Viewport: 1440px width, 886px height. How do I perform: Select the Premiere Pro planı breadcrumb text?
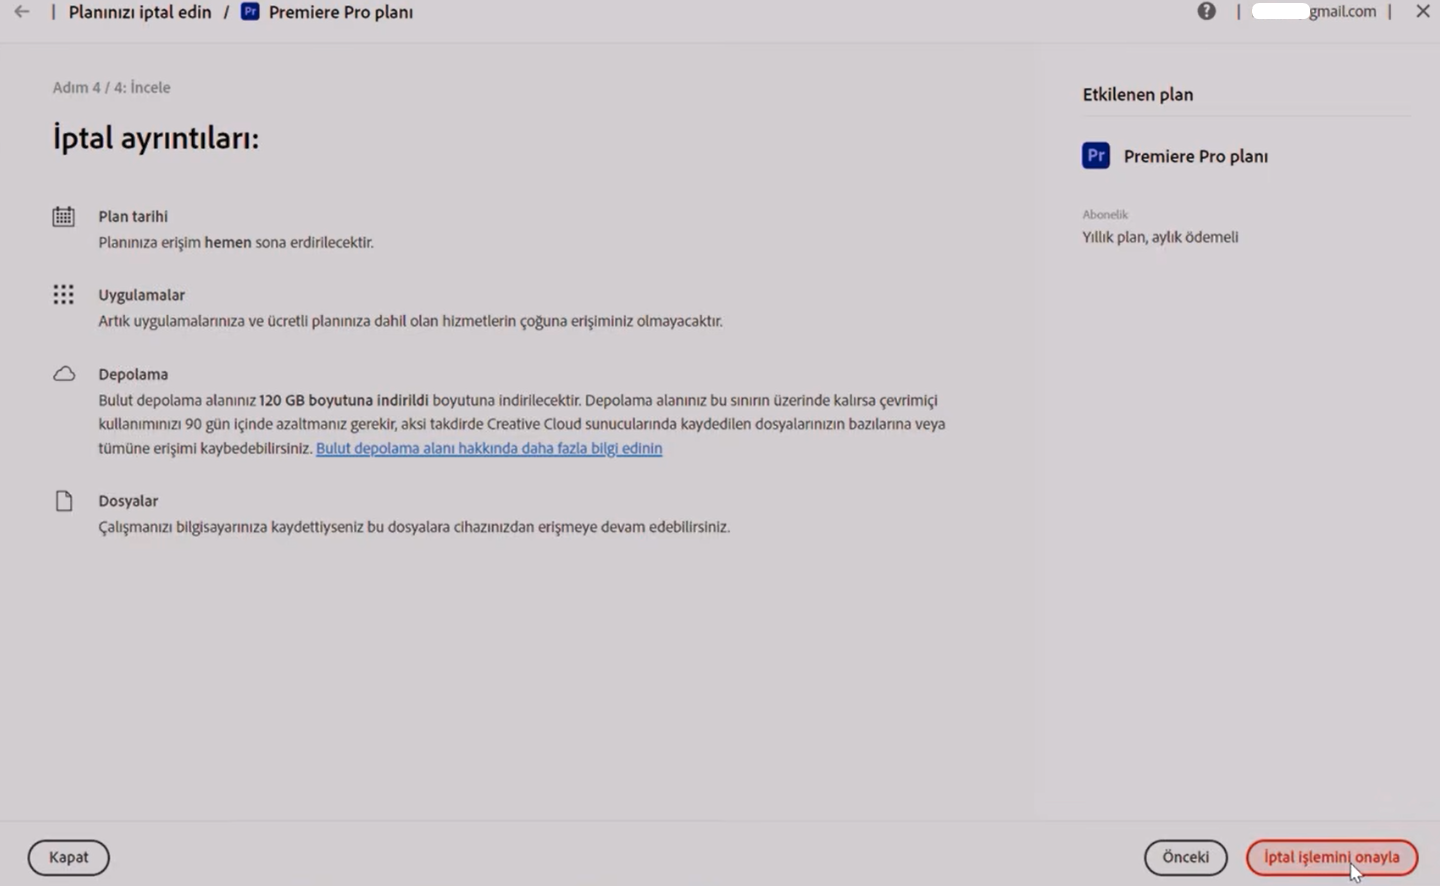[x=341, y=12]
